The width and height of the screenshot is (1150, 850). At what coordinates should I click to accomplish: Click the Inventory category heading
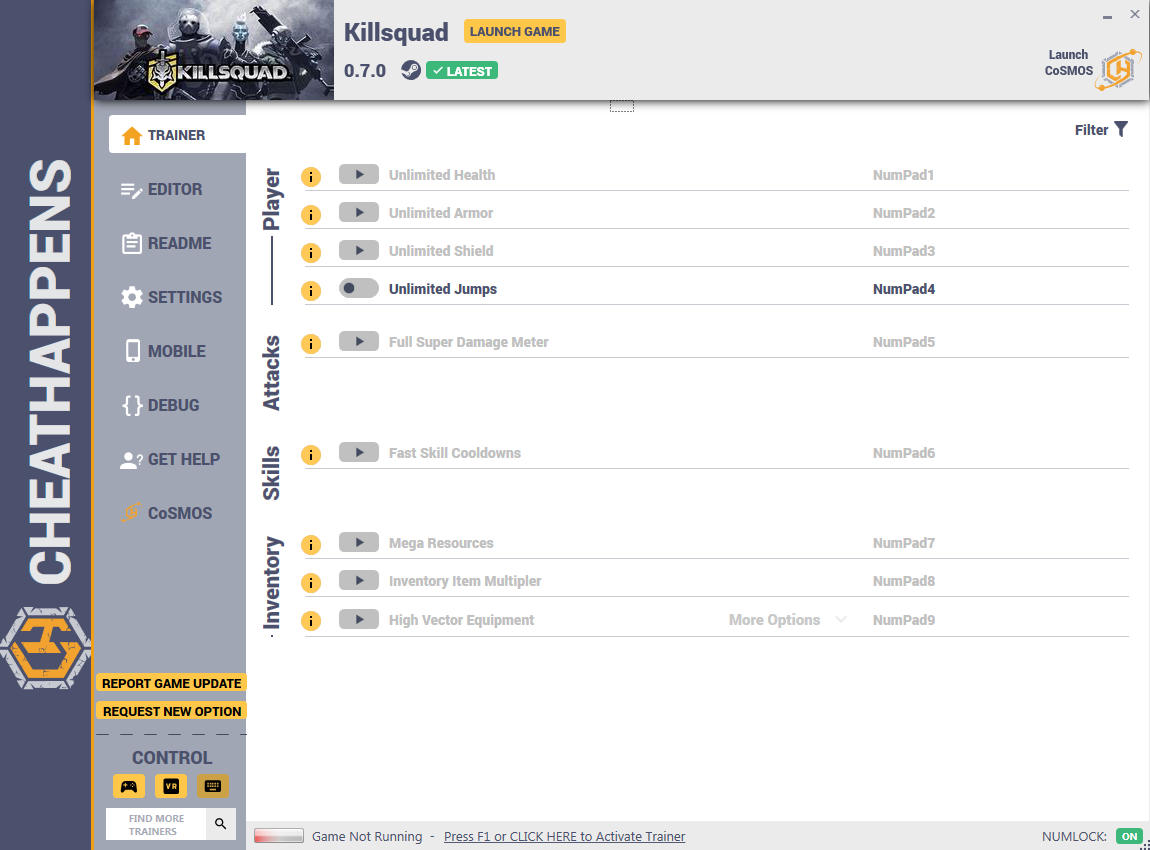[271, 584]
